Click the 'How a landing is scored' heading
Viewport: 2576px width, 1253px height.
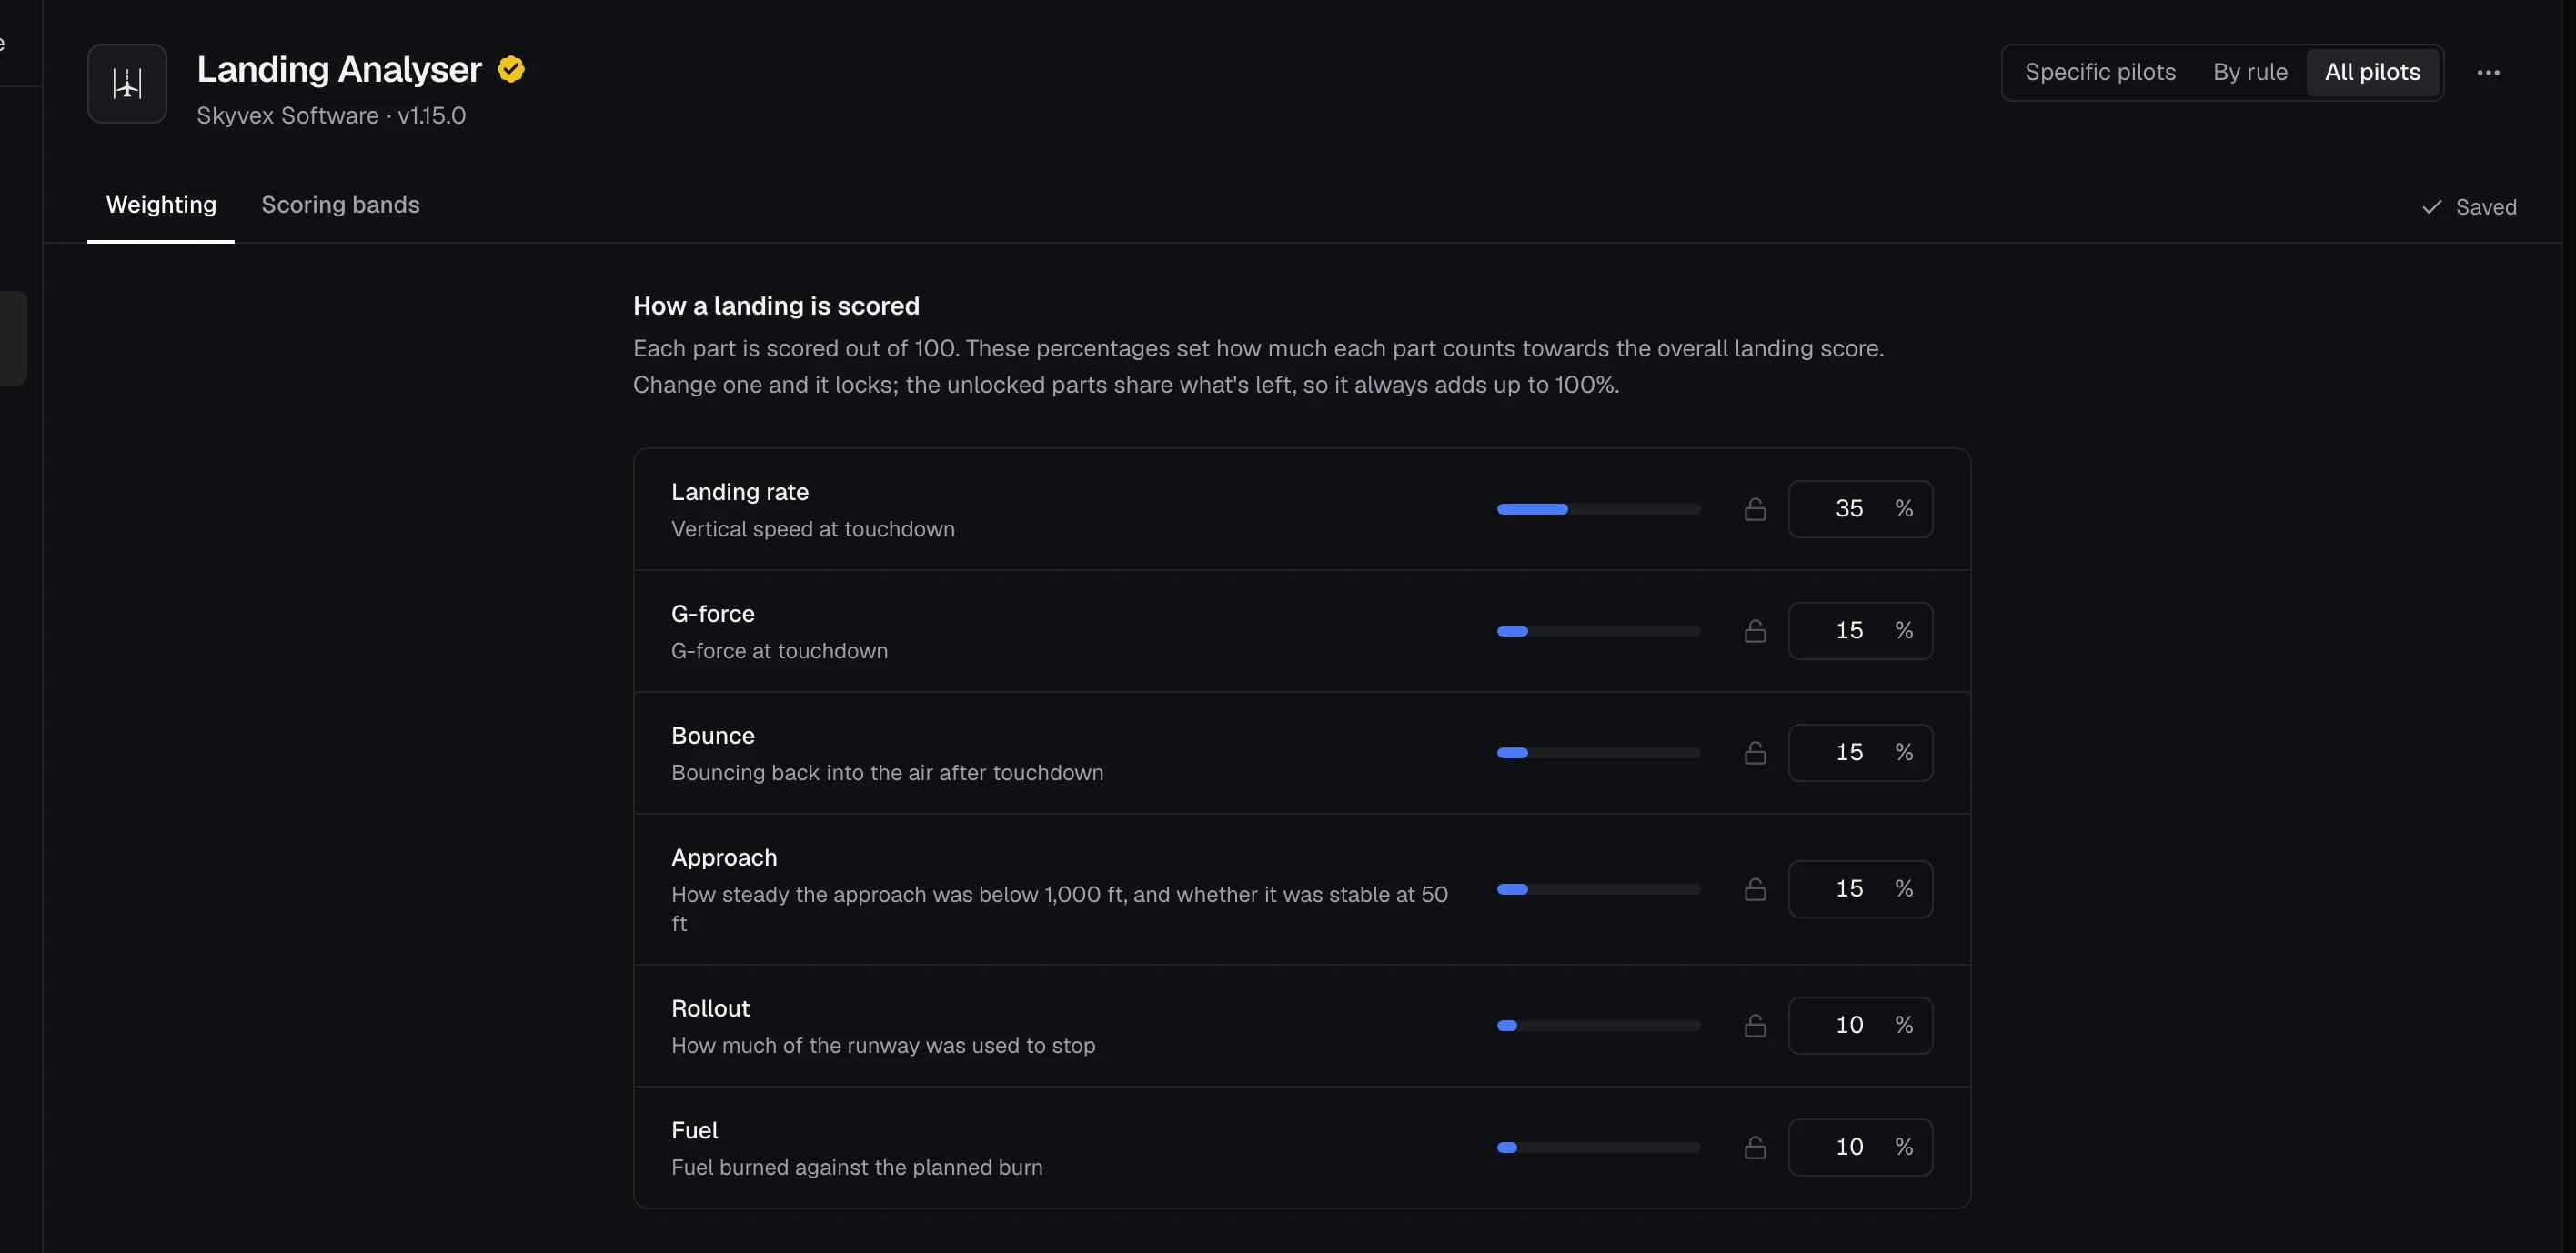[776, 306]
